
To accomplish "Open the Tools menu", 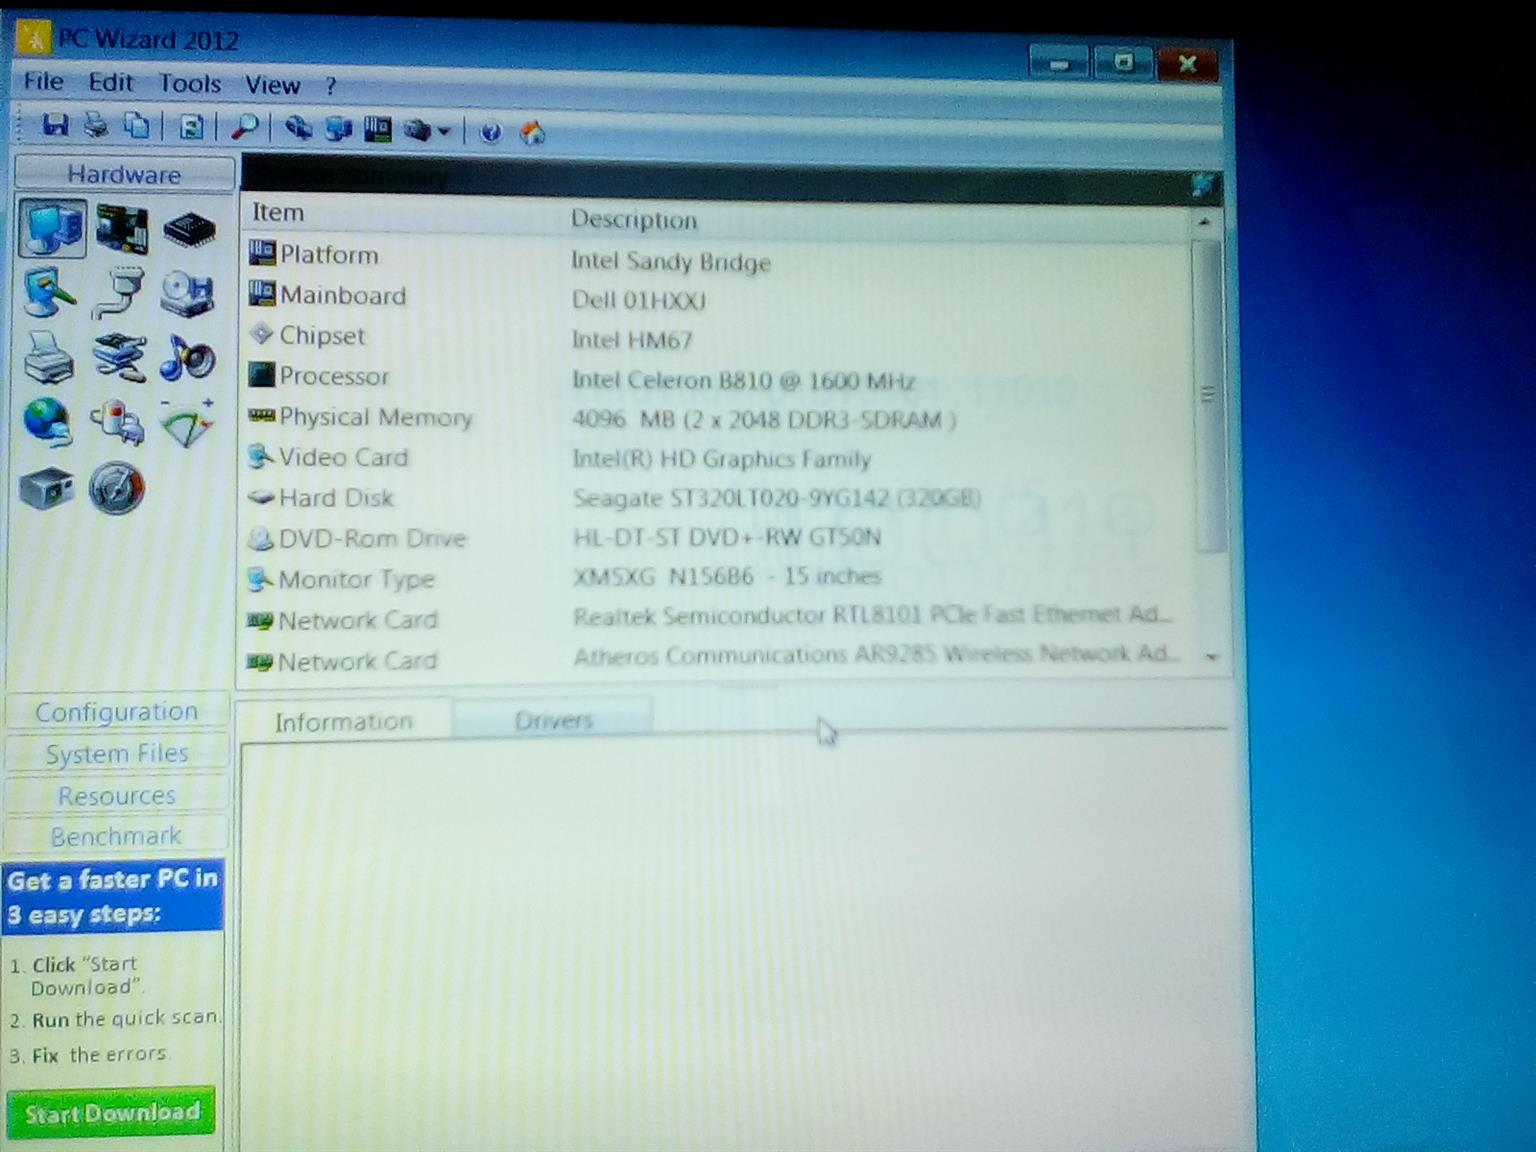I will [189, 84].
